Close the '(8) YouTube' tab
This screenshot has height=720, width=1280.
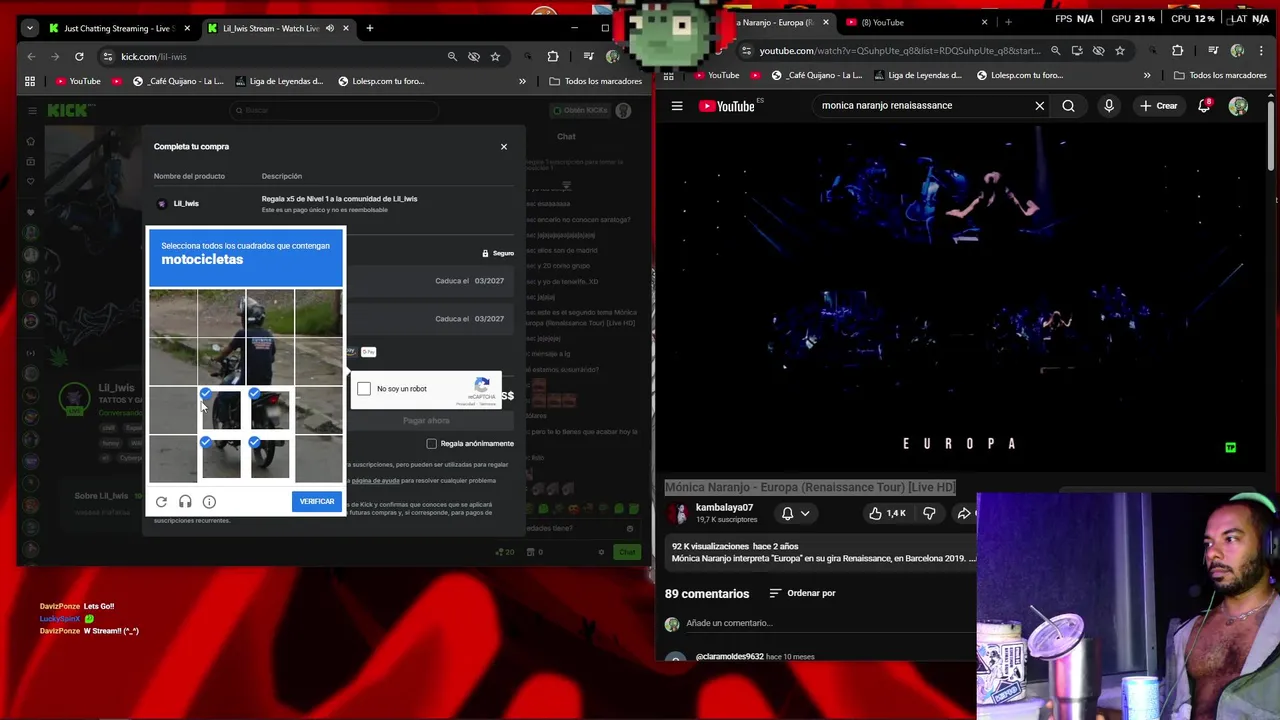click(x=984, y=22)
